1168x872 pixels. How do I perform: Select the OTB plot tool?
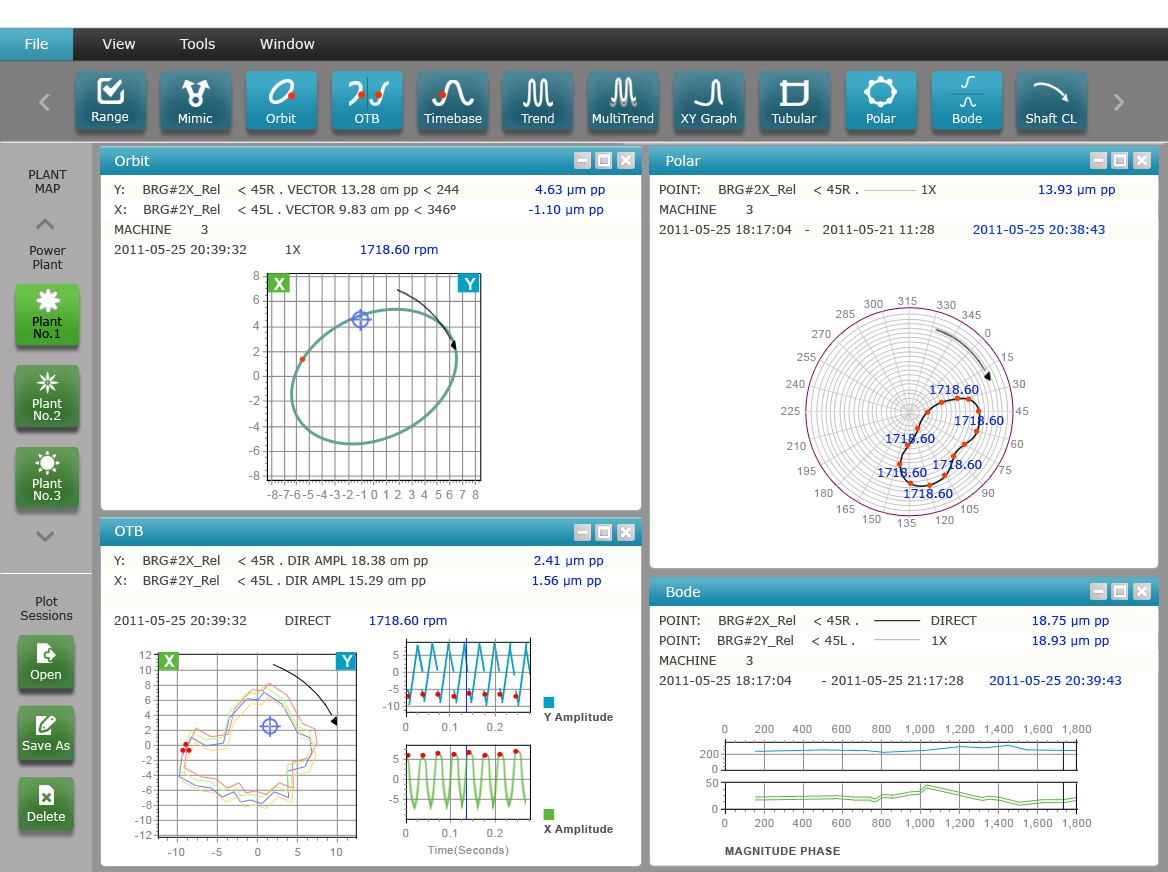(x=366, y=101)
